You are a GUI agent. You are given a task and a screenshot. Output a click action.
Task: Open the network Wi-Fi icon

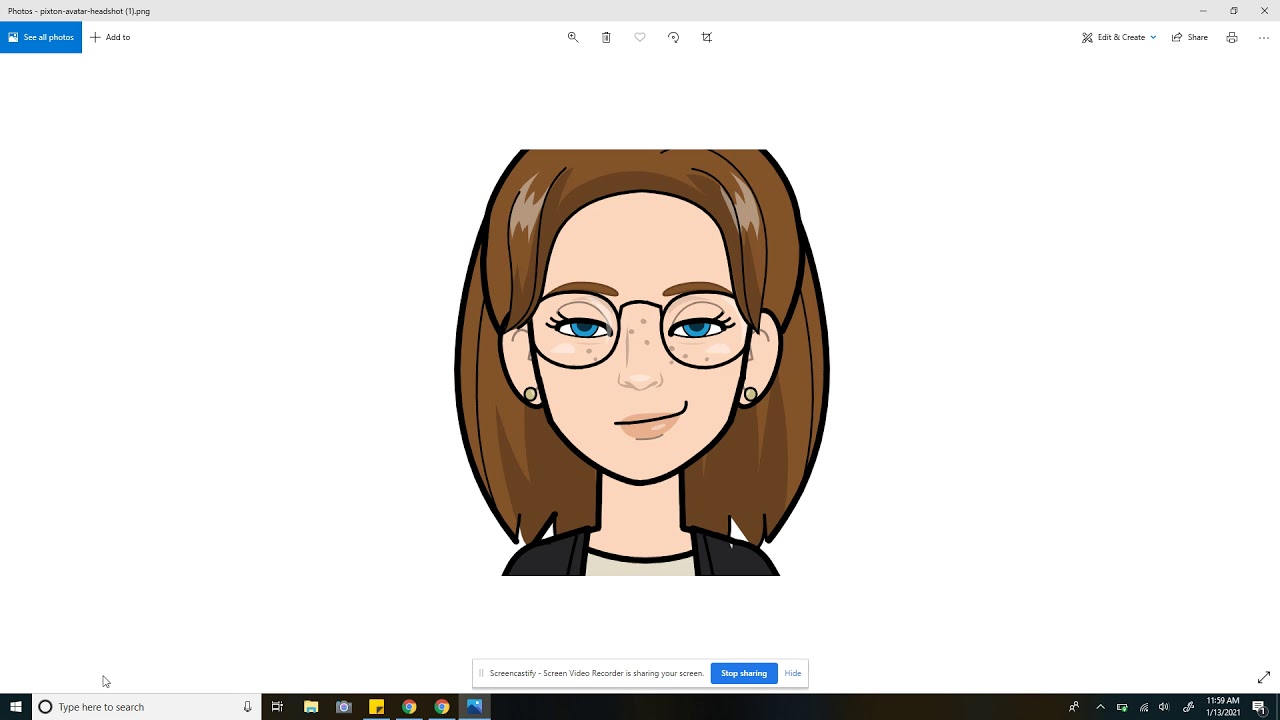click(x=1144, y=707)
